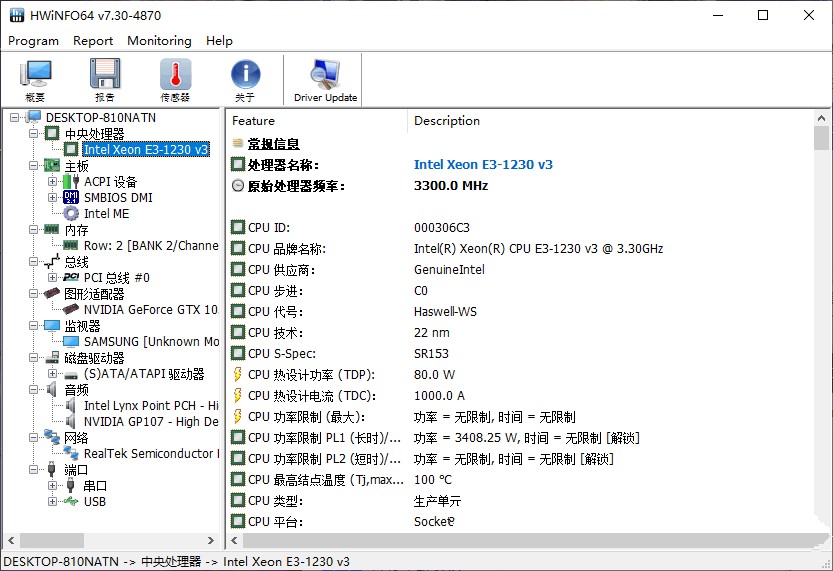This screenshot has height=571, width=833.
Task: Click the GenuineIntel vendor value
Action: 449,270
